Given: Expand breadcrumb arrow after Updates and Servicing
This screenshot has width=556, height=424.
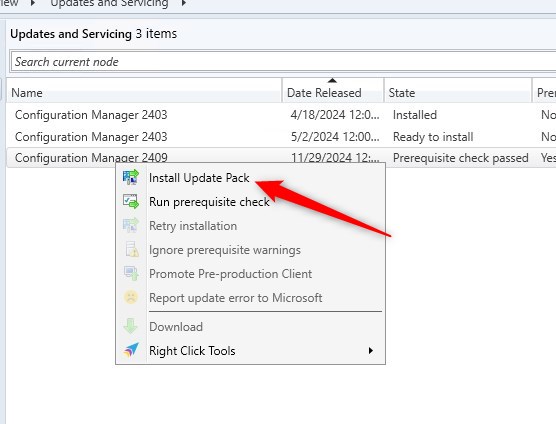Looking at the screenshot, I should 184,4.
